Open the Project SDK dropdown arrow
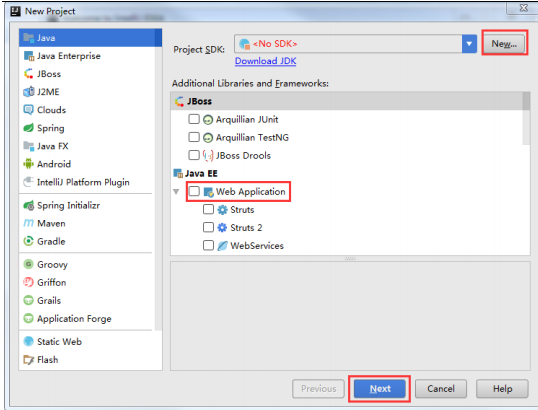Image resolution: width=538 pixels, height=410 pixels. (469, 44)
